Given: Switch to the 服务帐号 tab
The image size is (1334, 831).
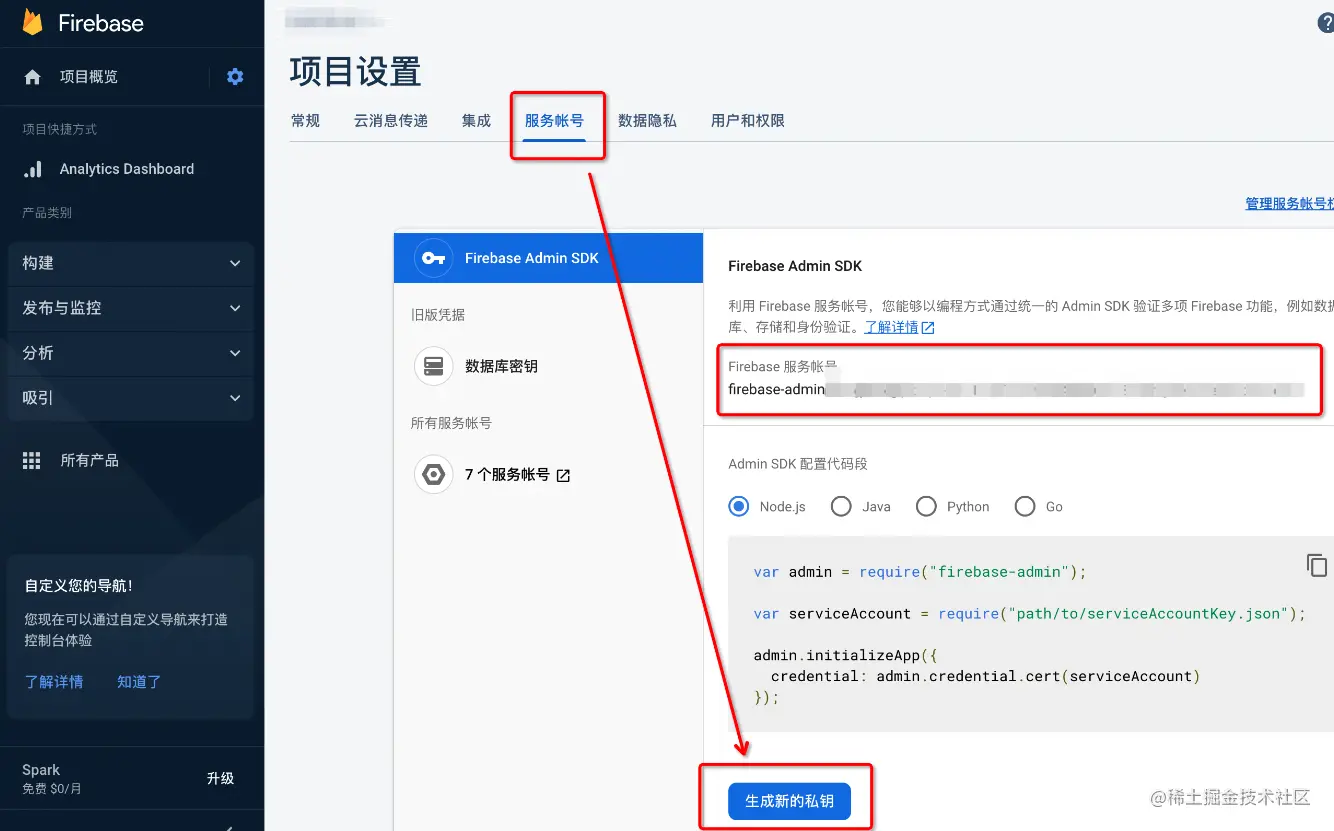Looking at the screenshot, I should 554,121.
